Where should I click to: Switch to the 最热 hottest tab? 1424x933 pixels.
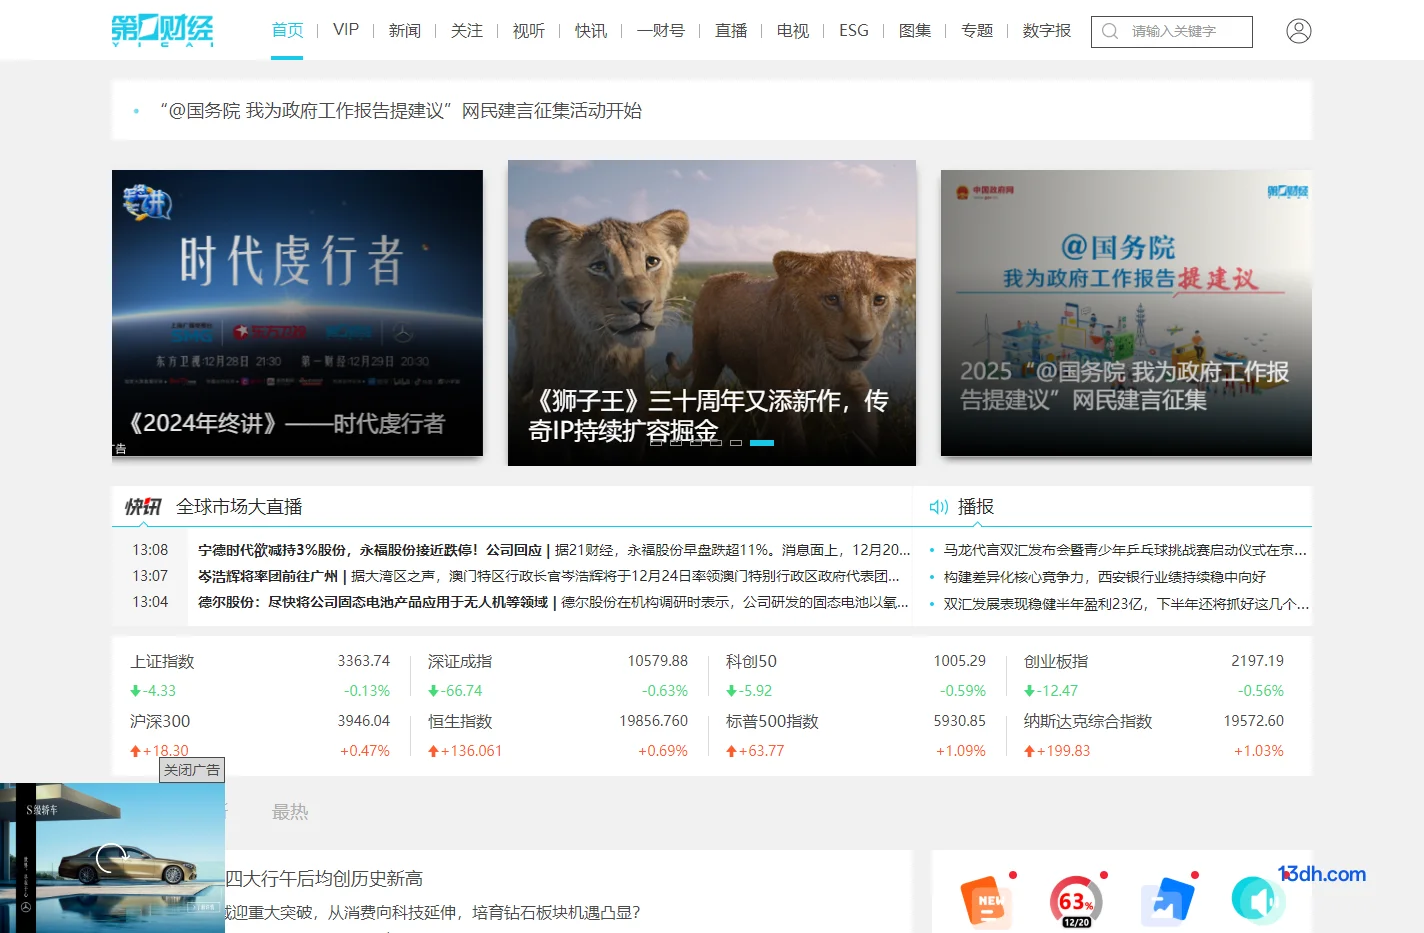(290, 812)
